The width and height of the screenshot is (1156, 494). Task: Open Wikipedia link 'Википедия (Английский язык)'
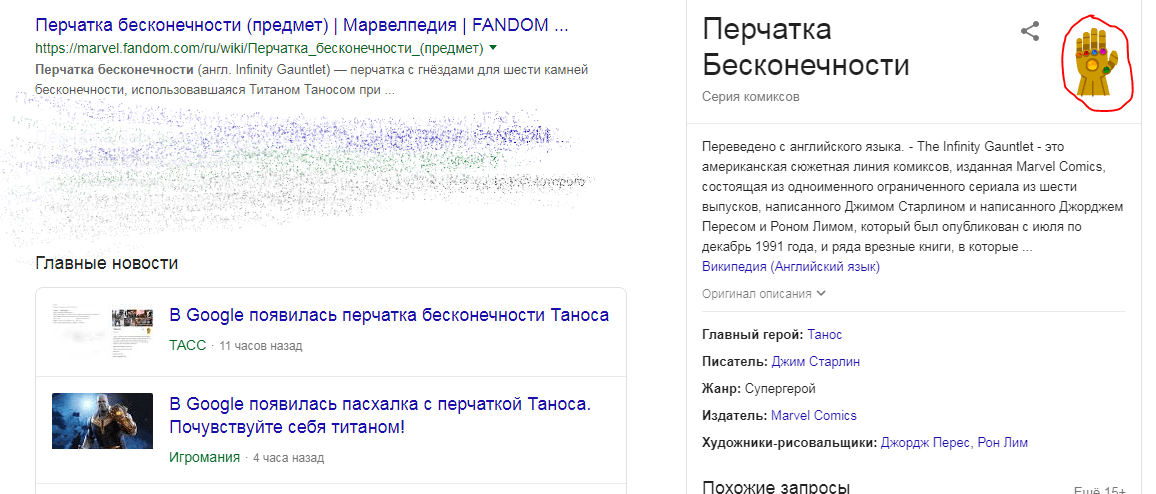point(791,266)
